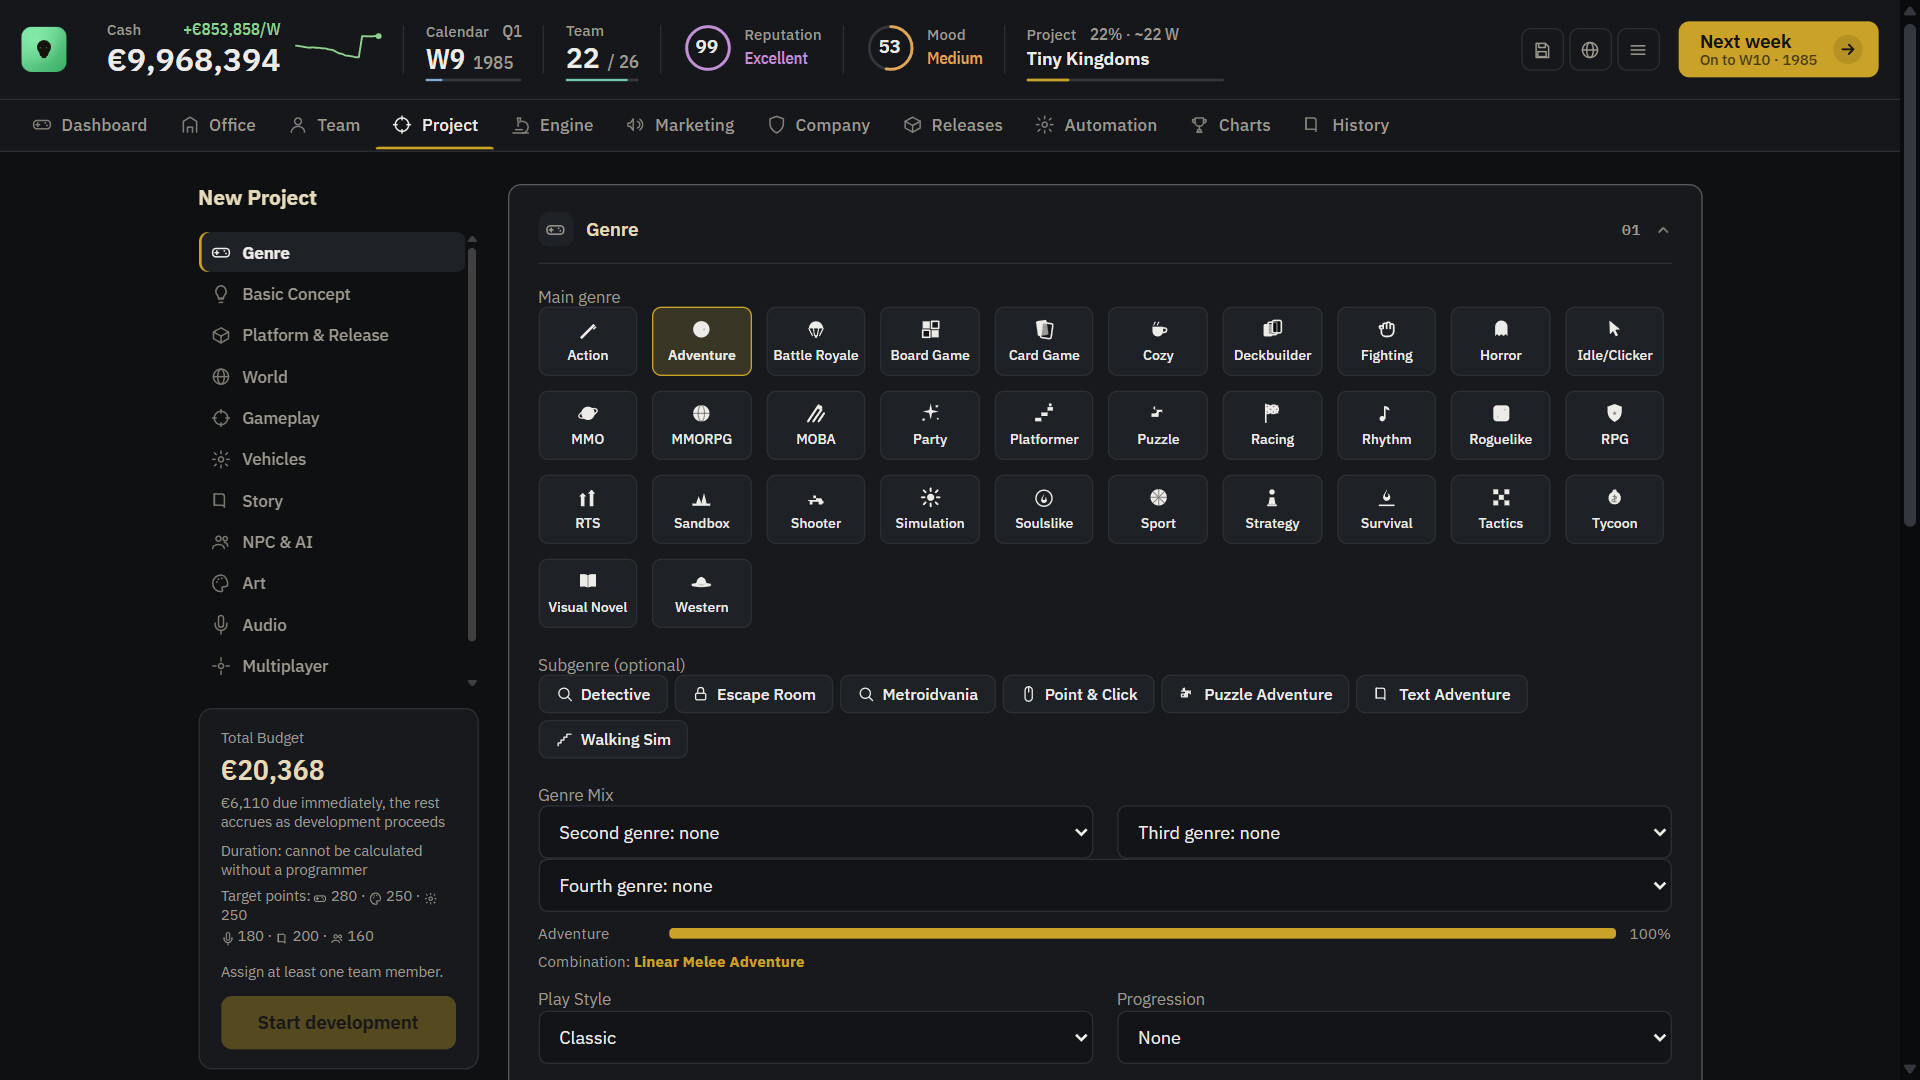The height and width of the screenshot is (1080, 1920).
Task: Open the Second genre dropdown
Action: click(816, 833)
